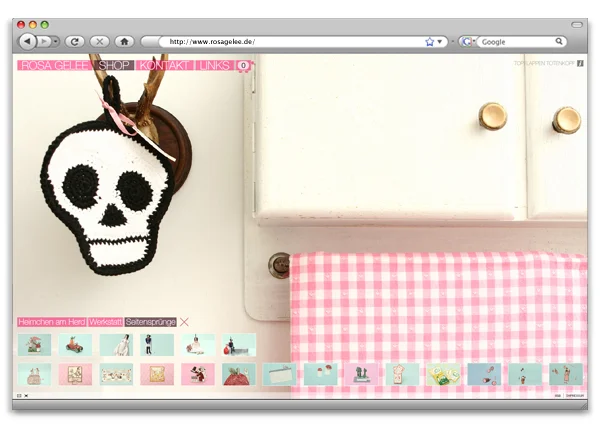Viewport: 600px width, 430px height.
Task: Click the search magnifier icon
Action: (x=559, y=42)
